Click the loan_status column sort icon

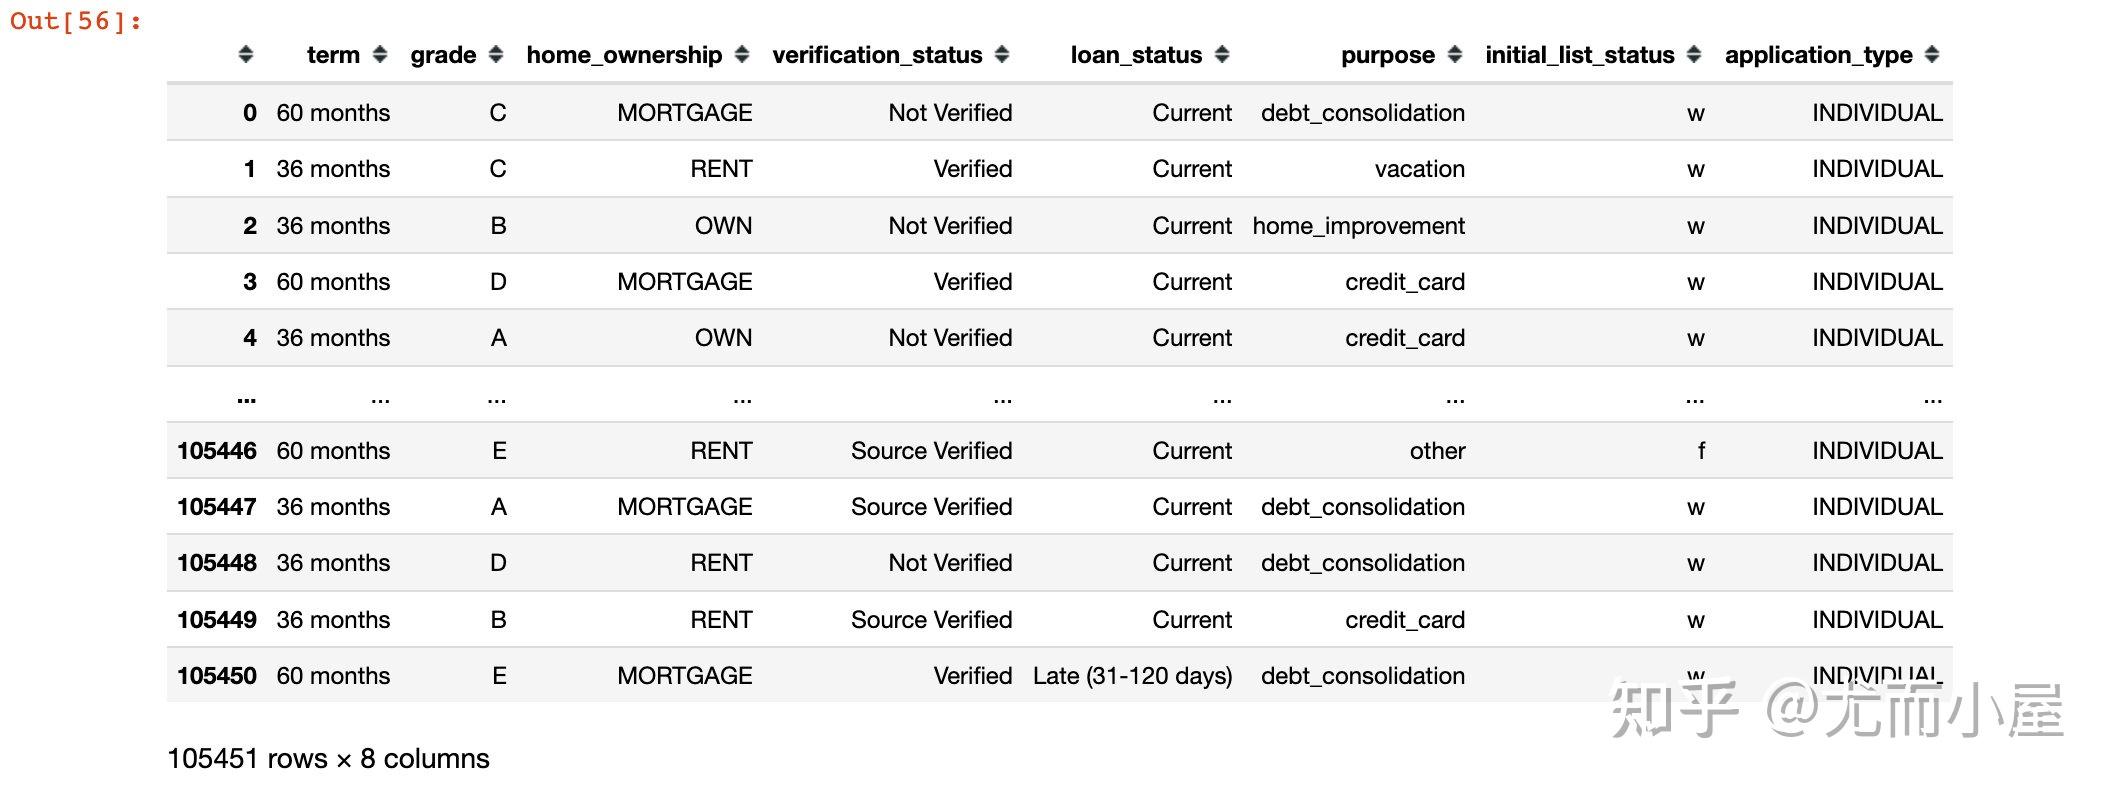click(x=1221, y=55)
